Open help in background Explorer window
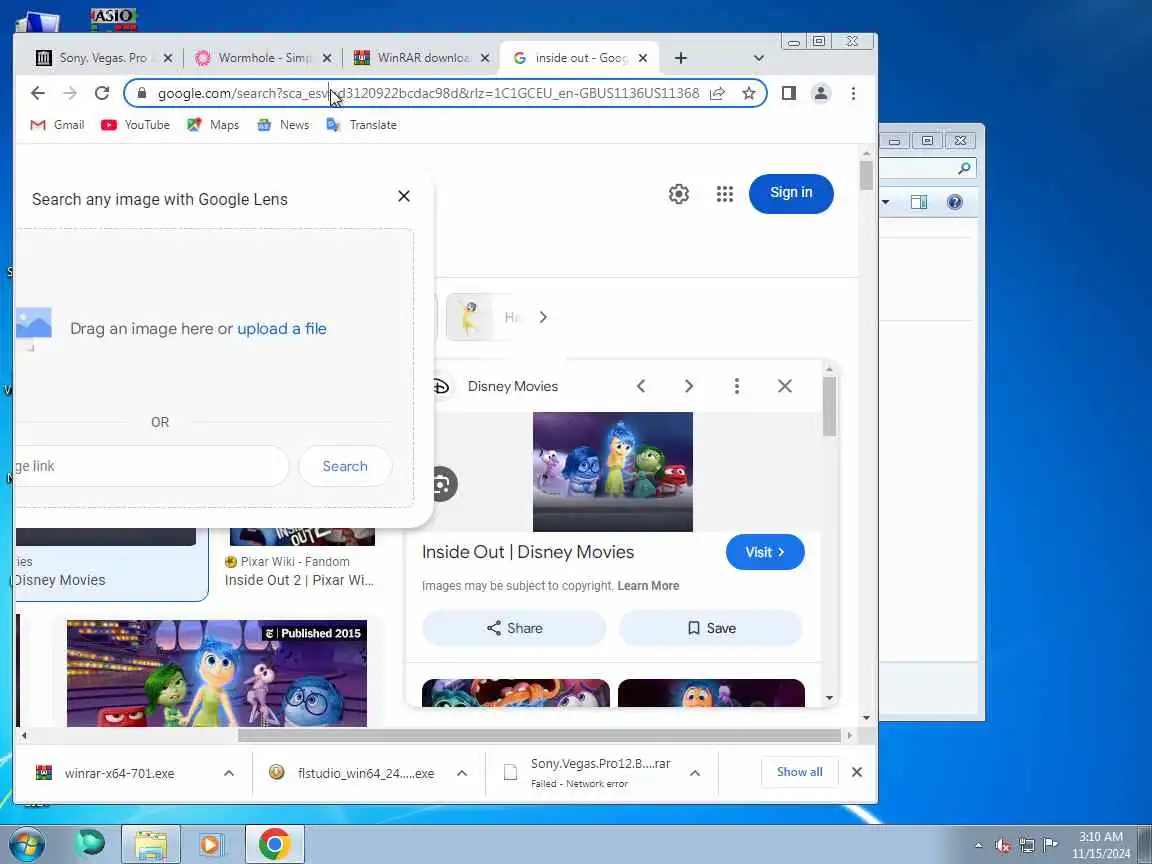Image resolution: width=1152 pixels, height=864 pixels. click(954, 202)
